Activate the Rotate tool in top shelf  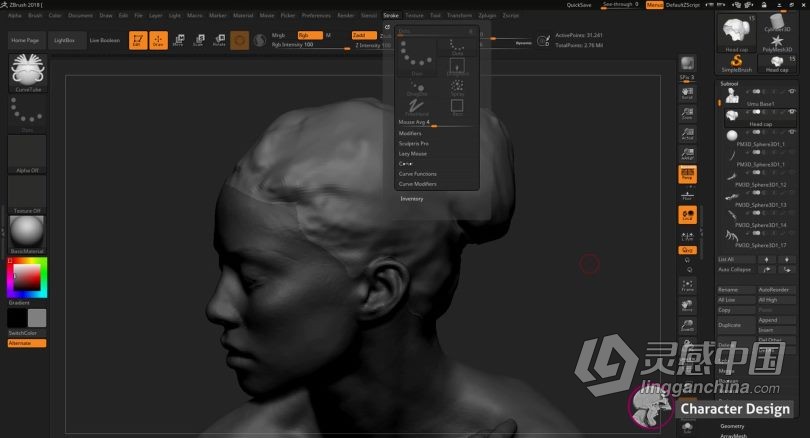(220, 40)
